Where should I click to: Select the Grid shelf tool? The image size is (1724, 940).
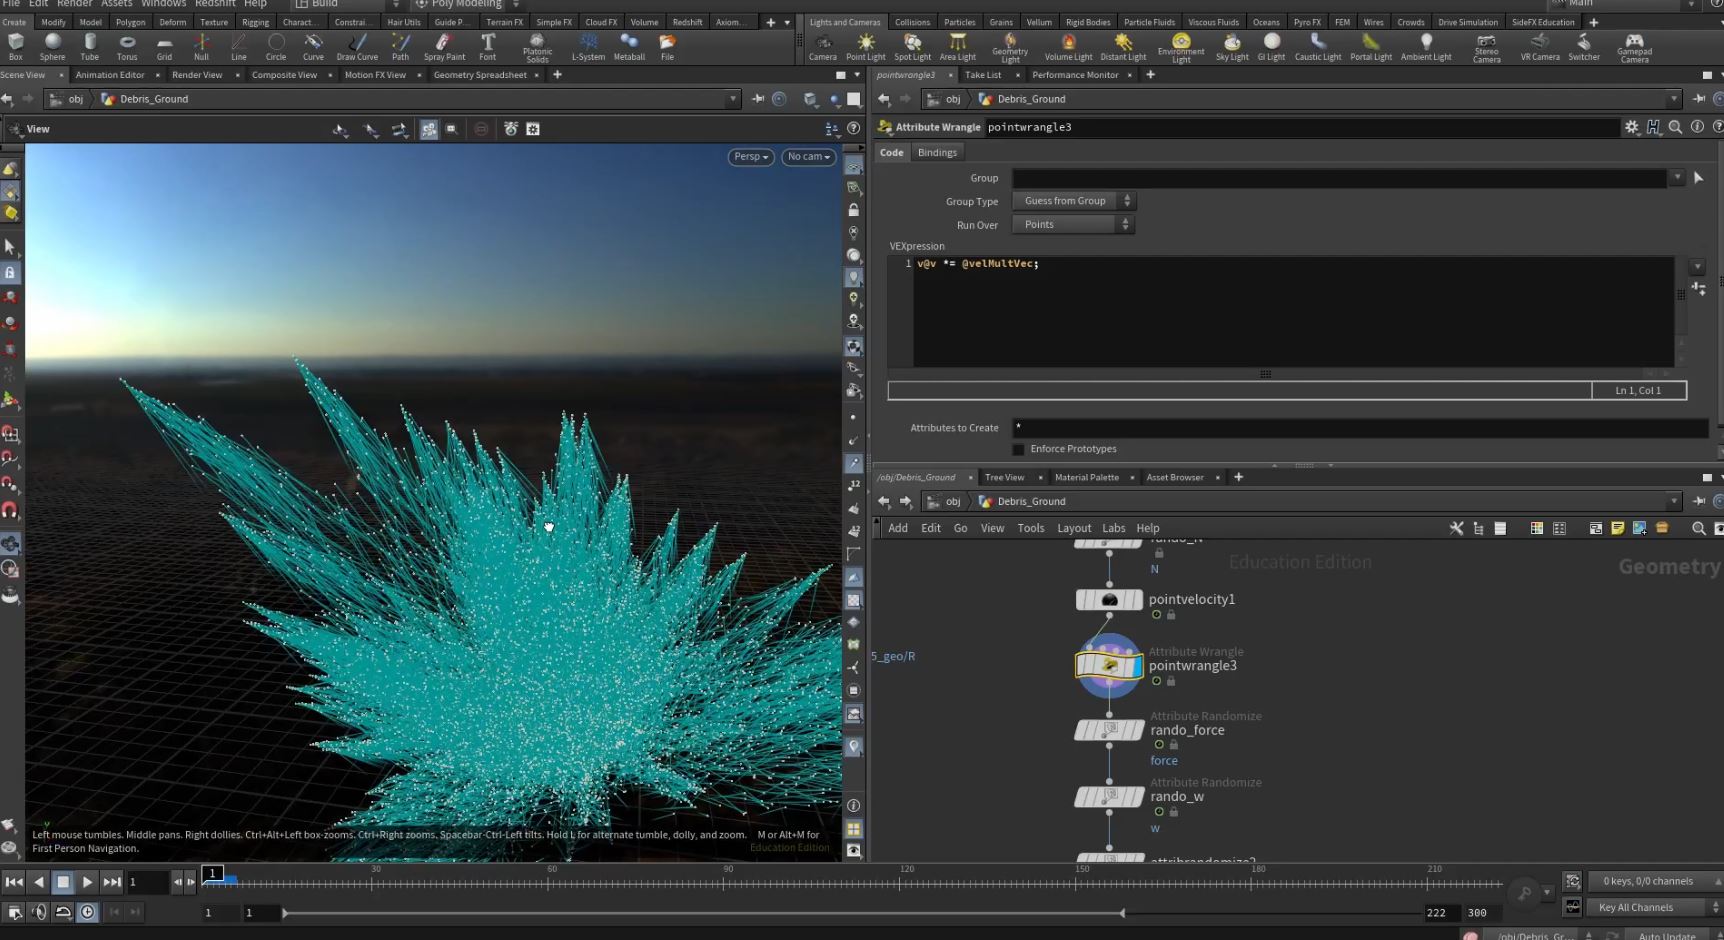[164, 46]
